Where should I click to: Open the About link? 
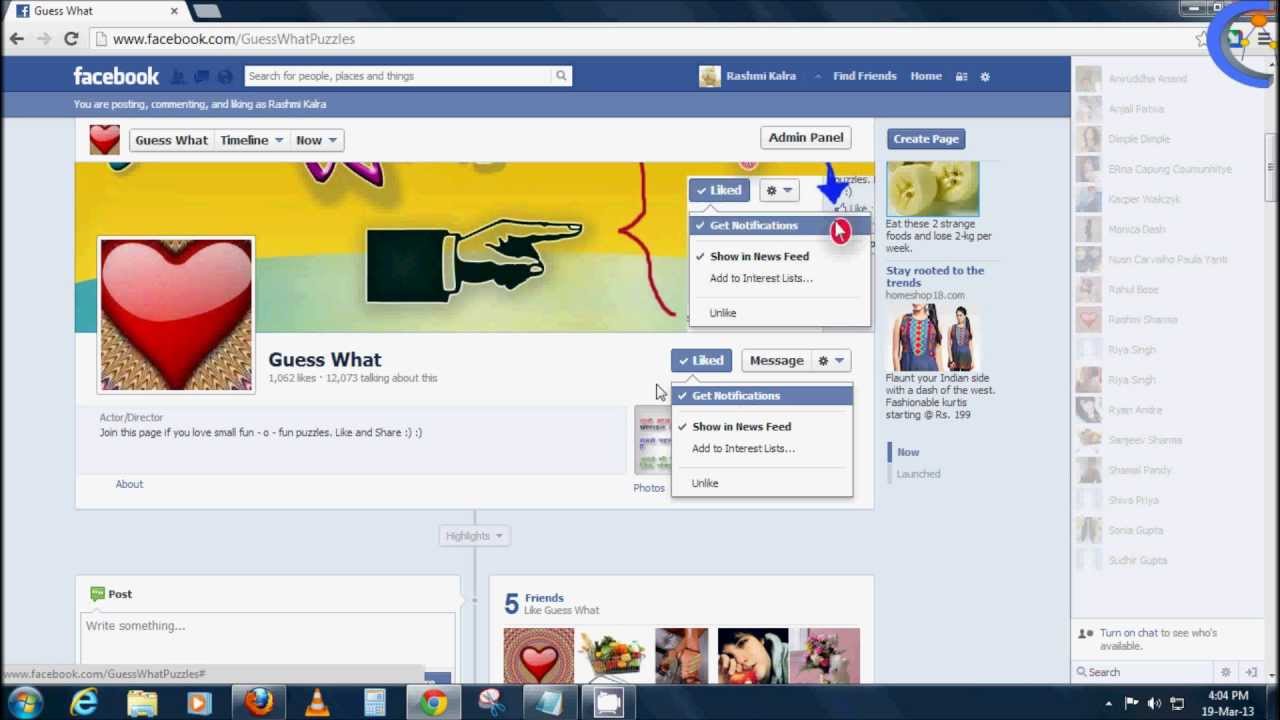click(129, 484)
